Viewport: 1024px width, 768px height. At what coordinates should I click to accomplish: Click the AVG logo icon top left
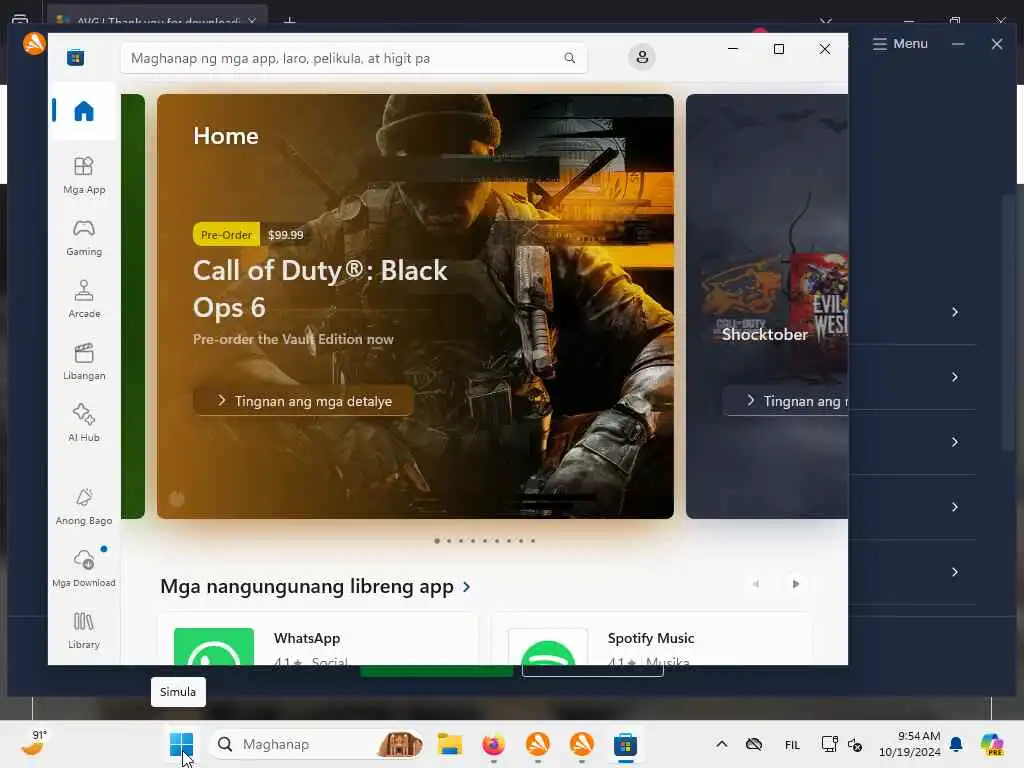click(x=34, y=44)
